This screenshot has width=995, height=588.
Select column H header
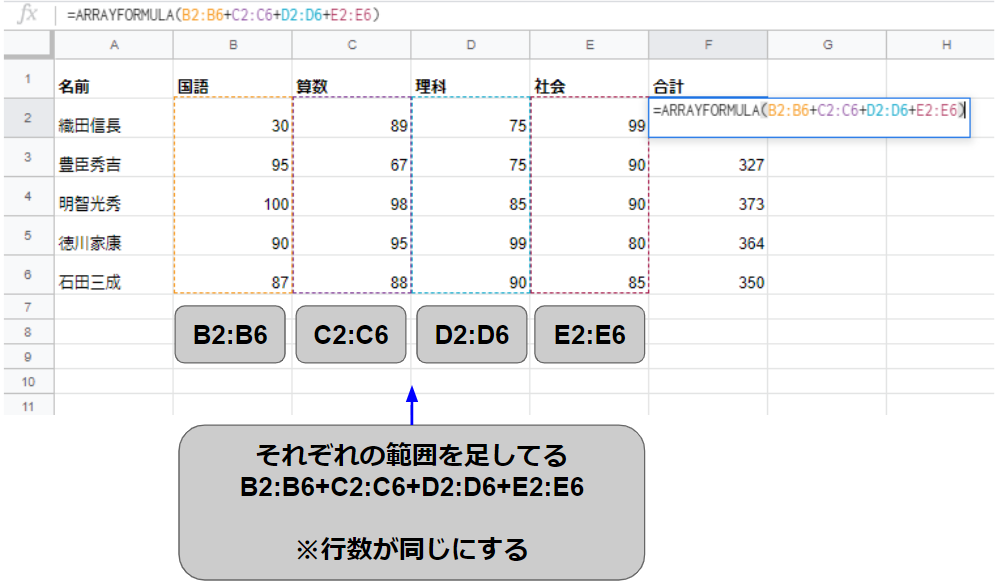tap(940, 45)
